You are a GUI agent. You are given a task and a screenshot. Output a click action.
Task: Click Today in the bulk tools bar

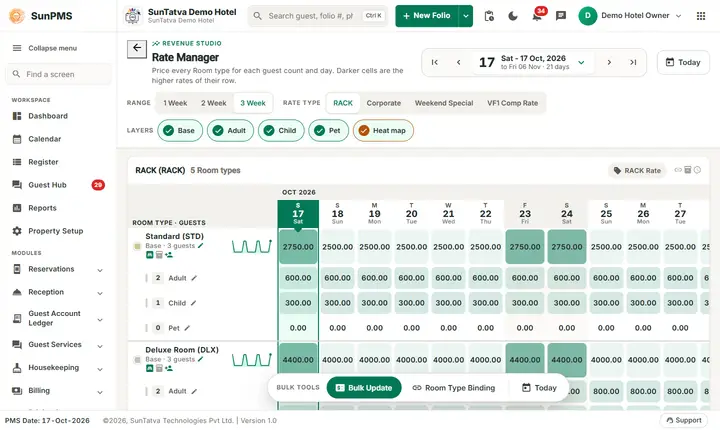[539, 388]
